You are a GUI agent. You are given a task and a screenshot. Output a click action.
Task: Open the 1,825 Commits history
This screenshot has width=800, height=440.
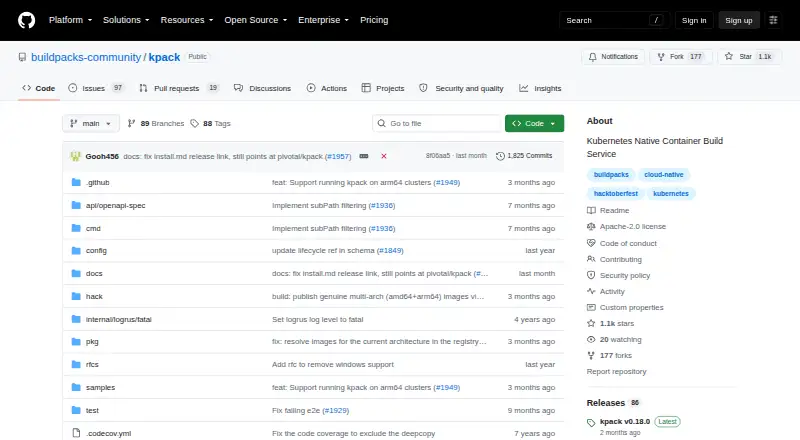[x=524, y=156]
